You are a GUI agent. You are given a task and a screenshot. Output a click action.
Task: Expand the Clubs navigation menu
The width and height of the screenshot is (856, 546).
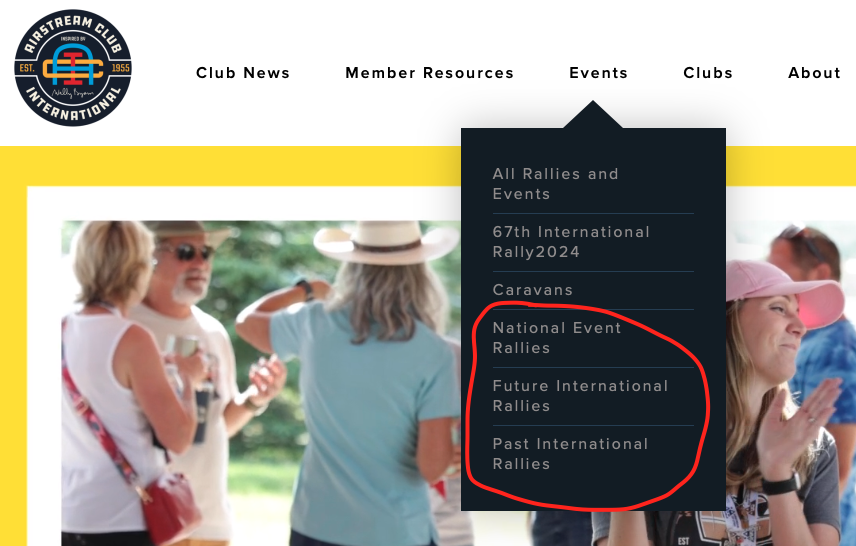tap(708, 73)
